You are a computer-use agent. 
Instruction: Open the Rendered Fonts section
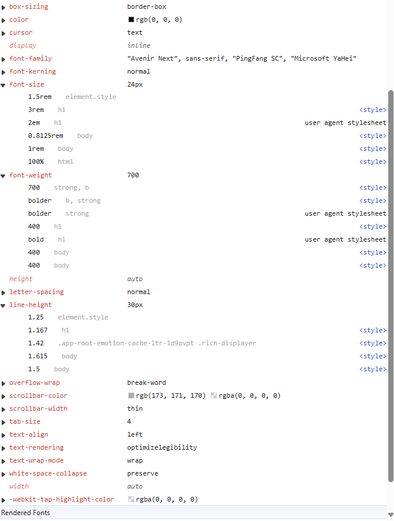click(193, 513)
